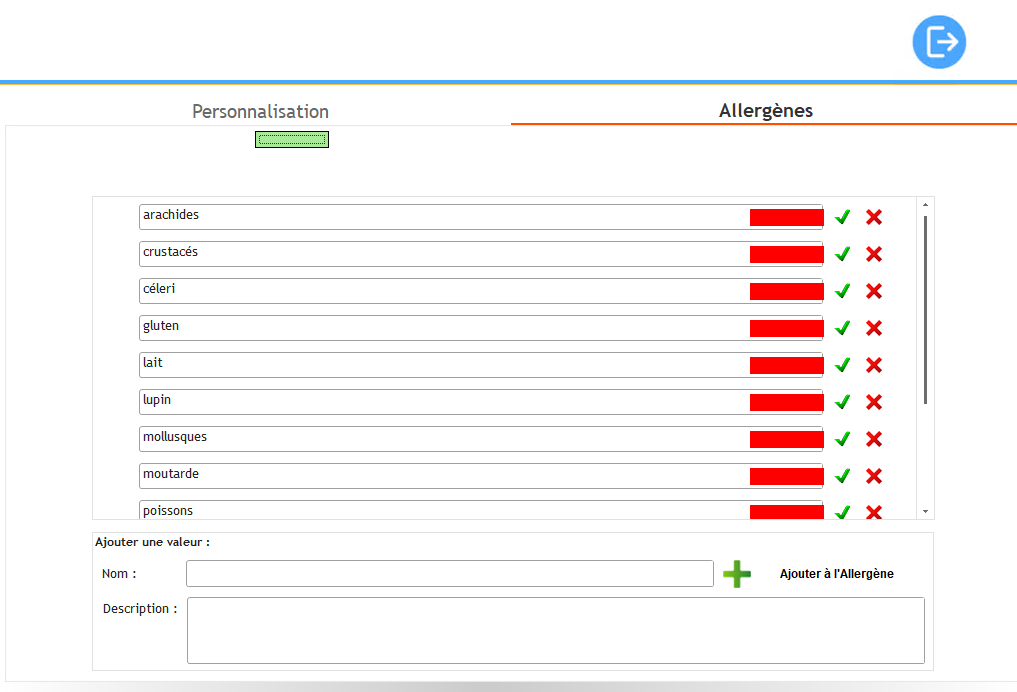Select the red swatch on arachides row
The height and width of the screenshot is (692, 1017).
[786, 217]
